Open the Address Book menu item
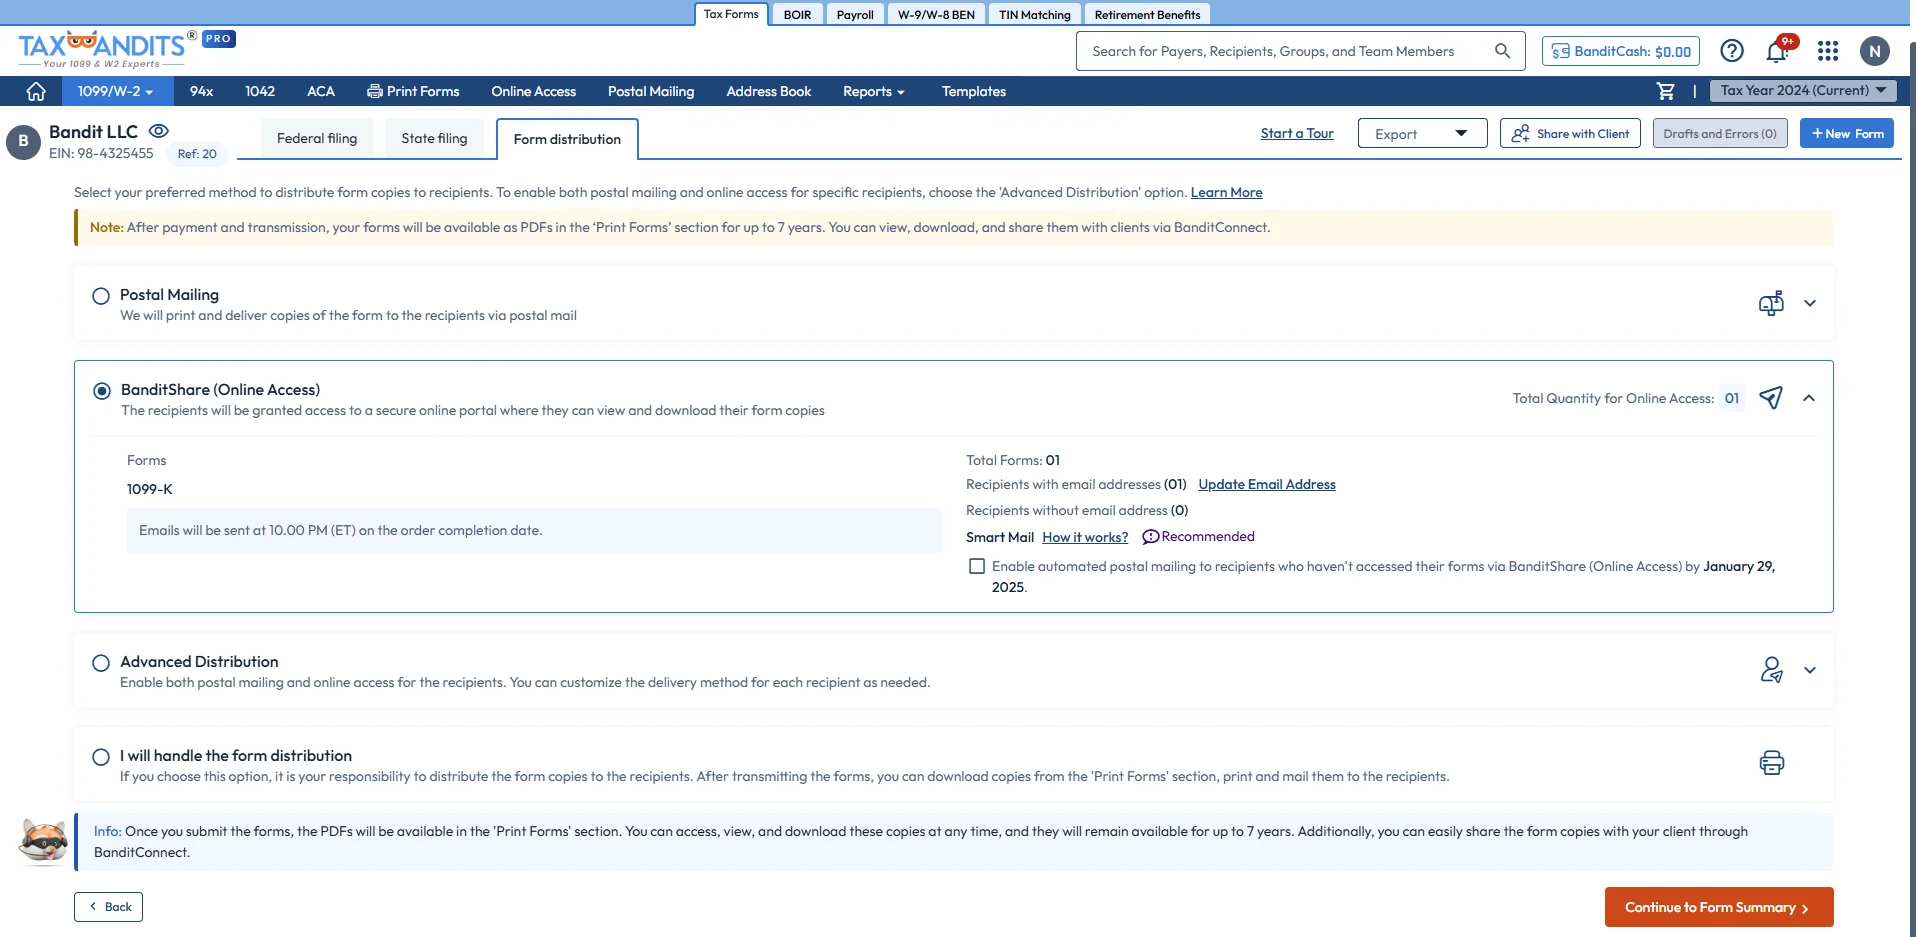Image resolution: width=1916 pixels, height=937 pixels. (x=768, y=91)
